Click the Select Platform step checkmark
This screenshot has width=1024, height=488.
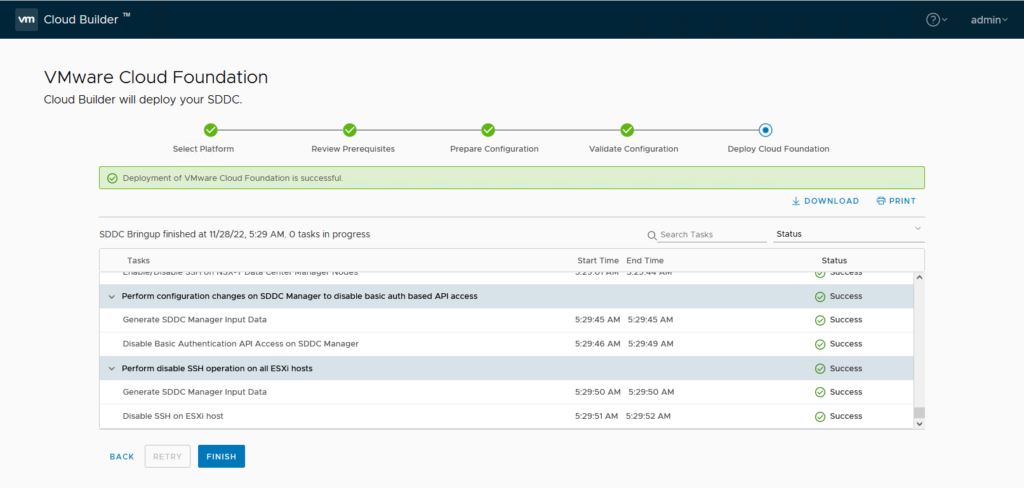coord(210,129)
